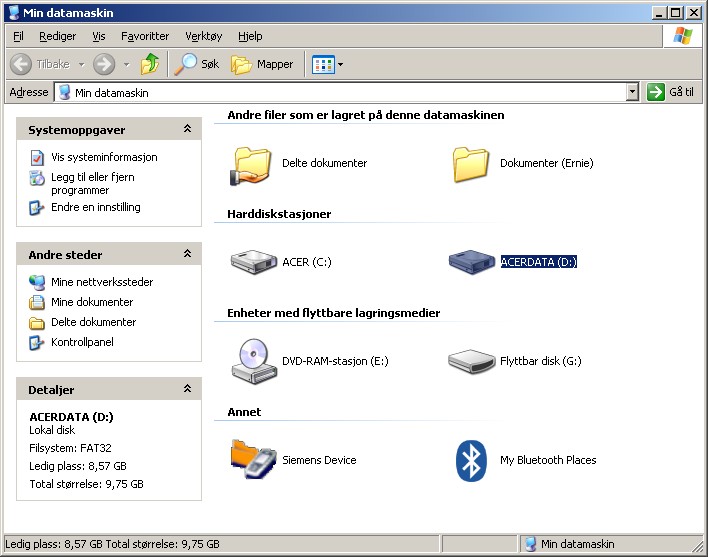The image size is (708, 557).
Task: Click the title bar computer icon
Action: coord(14,12)
